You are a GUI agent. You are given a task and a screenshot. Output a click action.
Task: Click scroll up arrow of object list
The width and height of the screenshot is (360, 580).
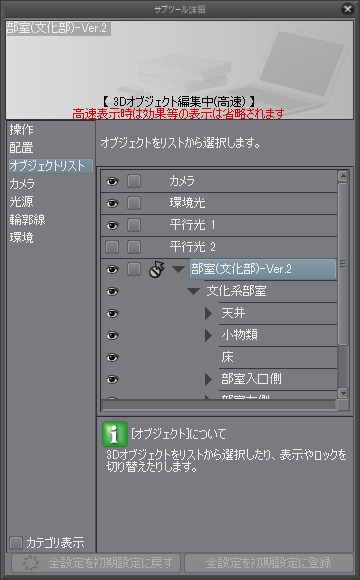point(343,176)
